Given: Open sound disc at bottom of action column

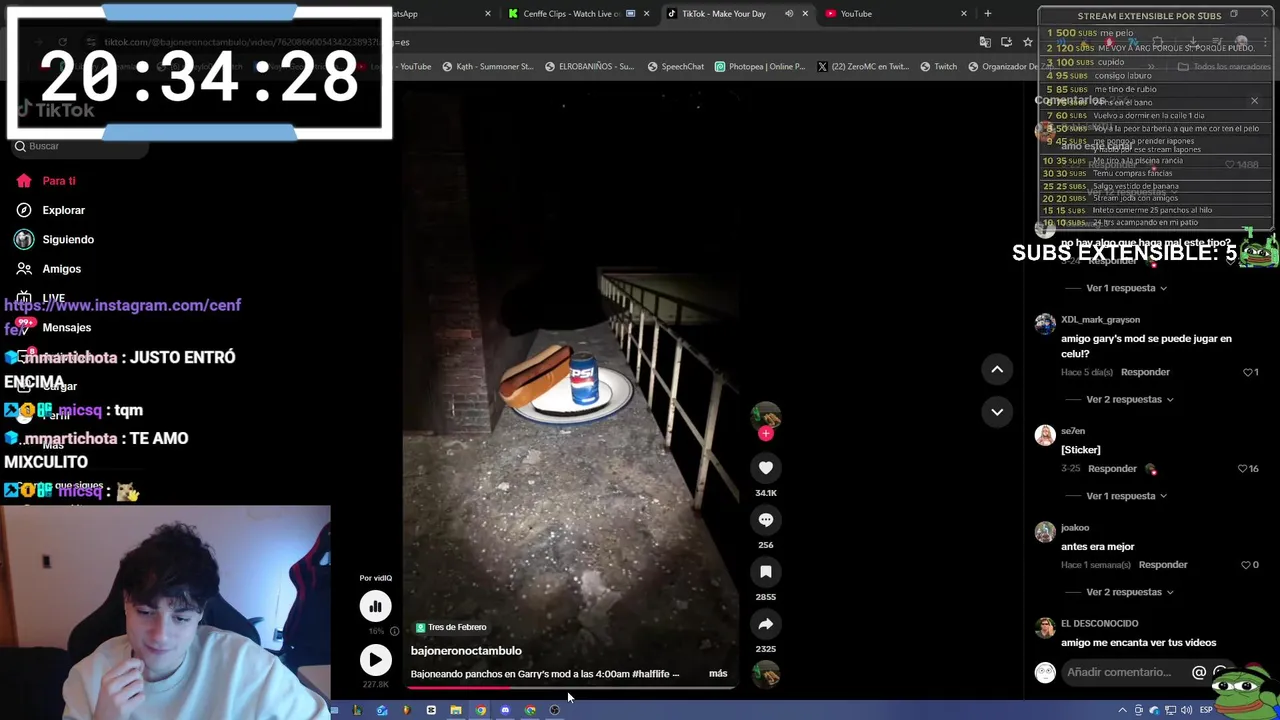Looking at the screenshot, I should [766, 677].
